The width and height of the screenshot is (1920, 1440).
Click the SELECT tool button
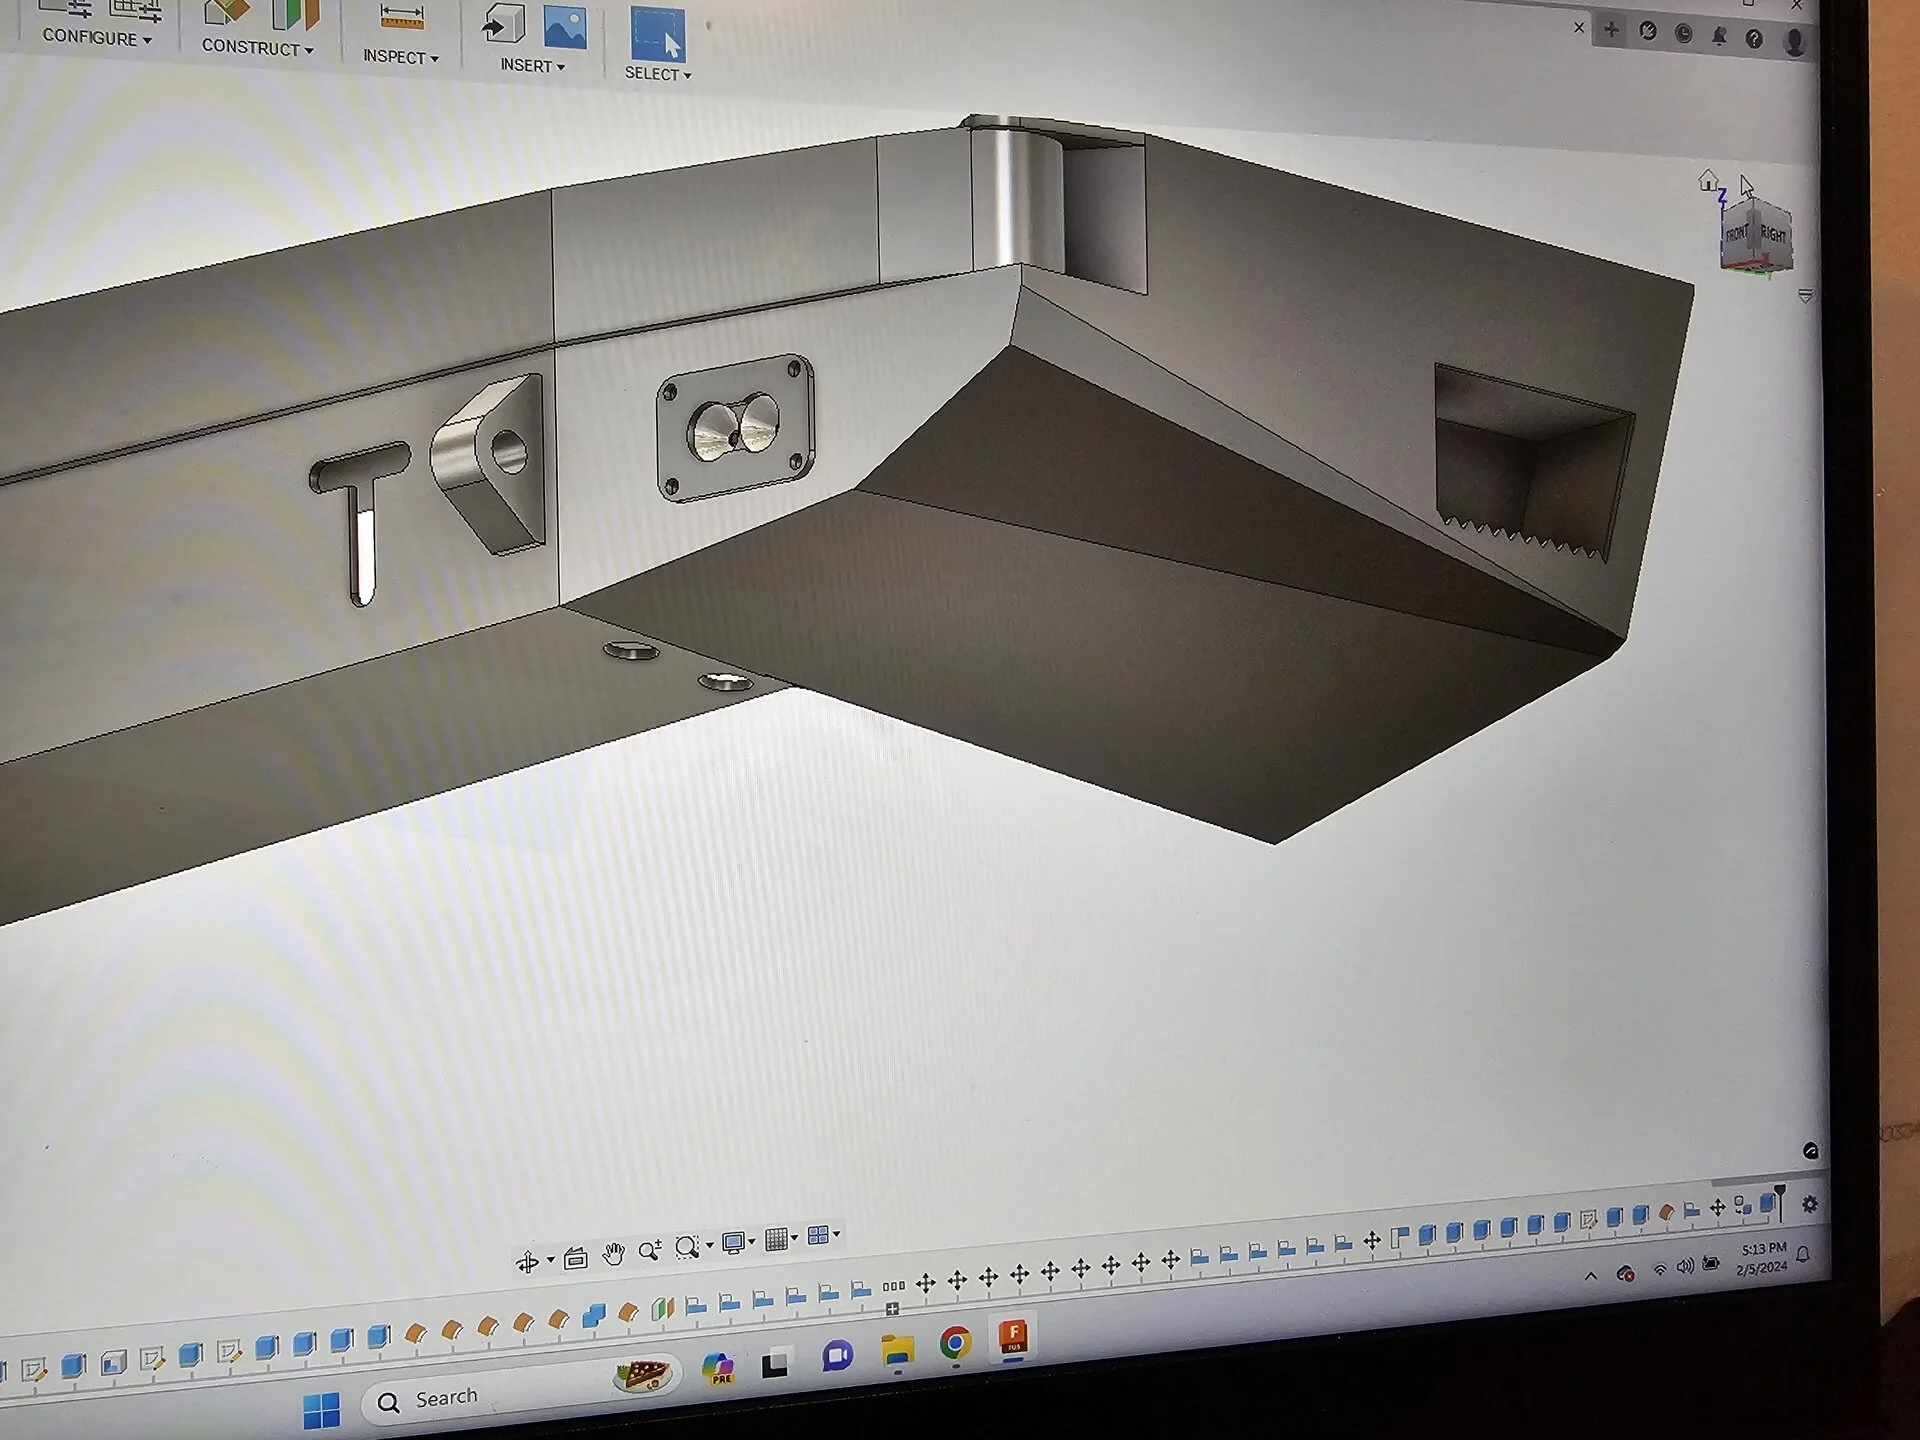657,36
